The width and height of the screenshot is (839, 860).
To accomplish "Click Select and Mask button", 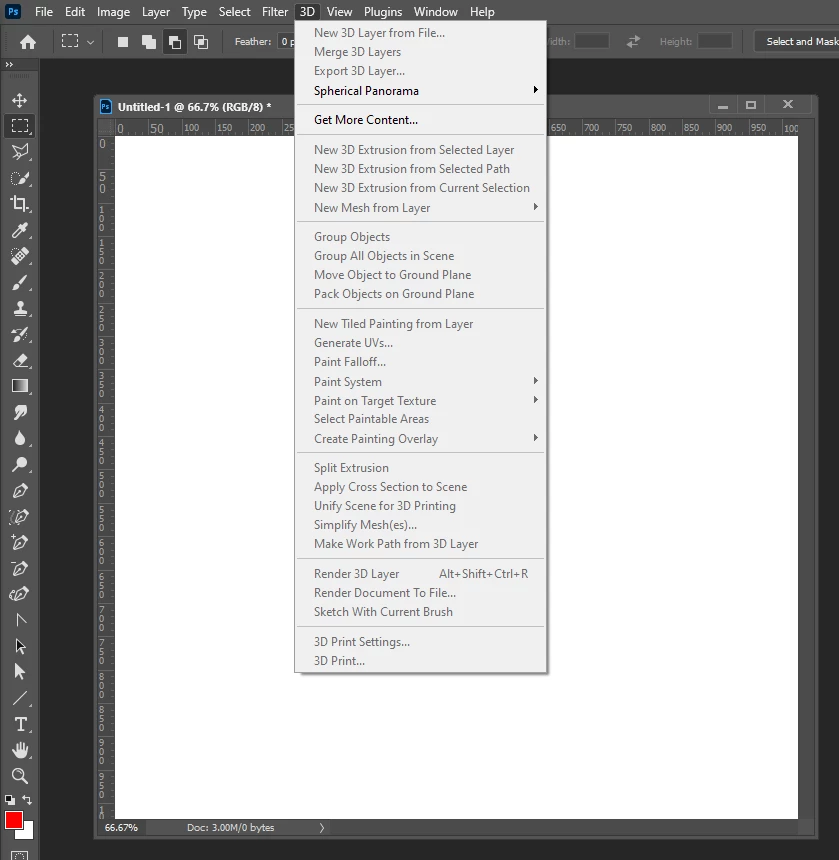I will [797, 41].
